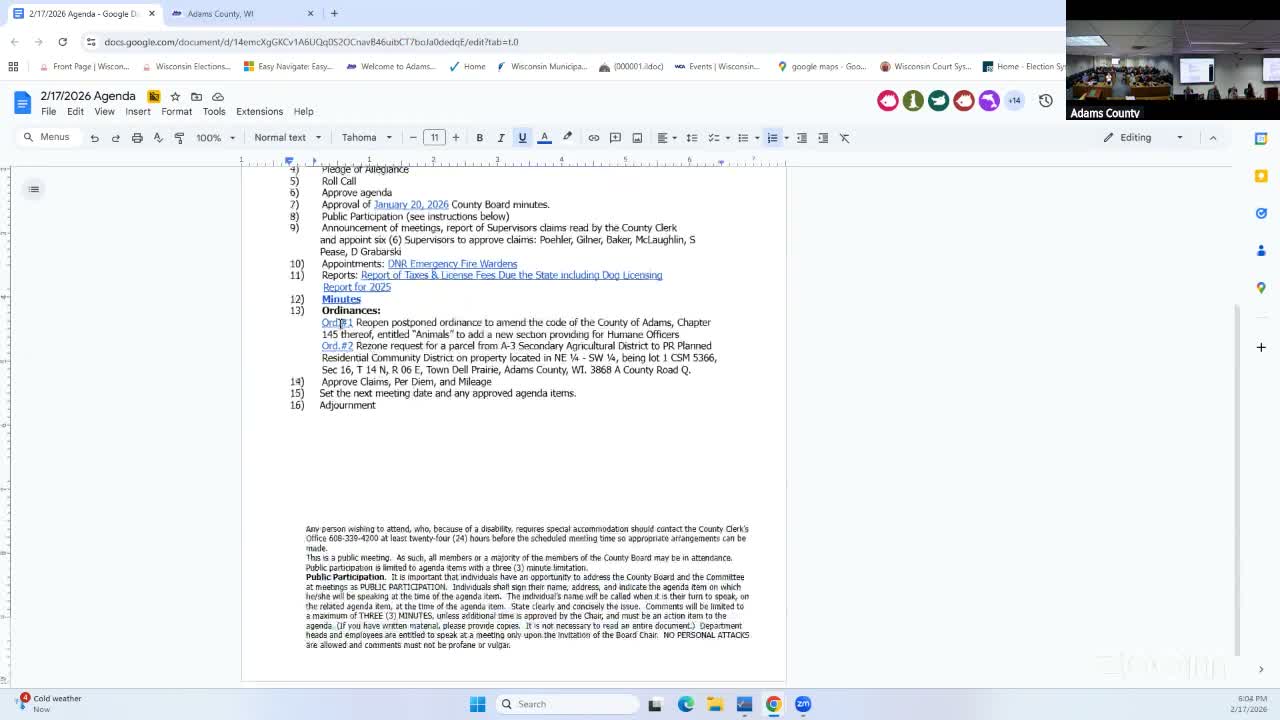The width and height of the screenshot is (1280, 720).
Task: Open the Windows Start menu
Action: 477,704
